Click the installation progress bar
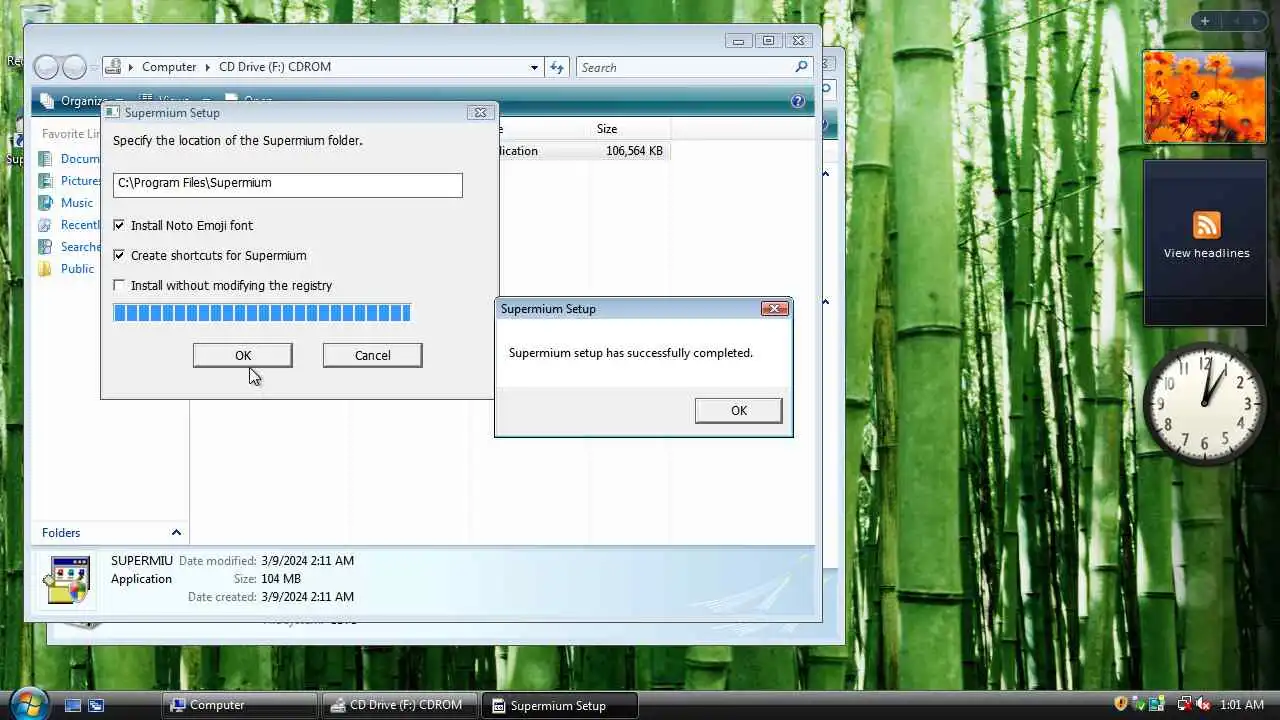1280x720 pixels. [x=262, y=313]
